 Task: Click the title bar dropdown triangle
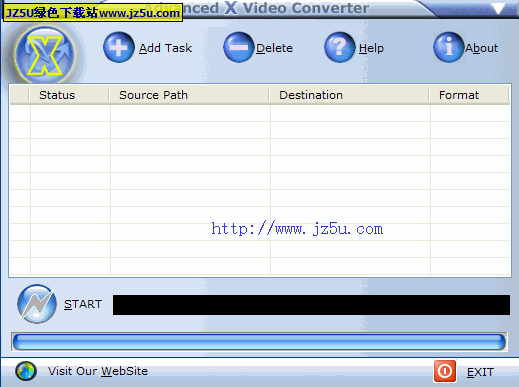click(498, 8)
